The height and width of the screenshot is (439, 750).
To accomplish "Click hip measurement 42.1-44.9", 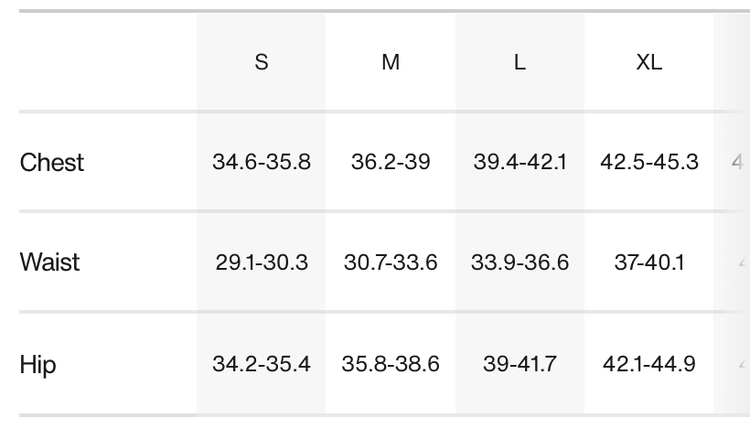I will (x=649, y=364).
